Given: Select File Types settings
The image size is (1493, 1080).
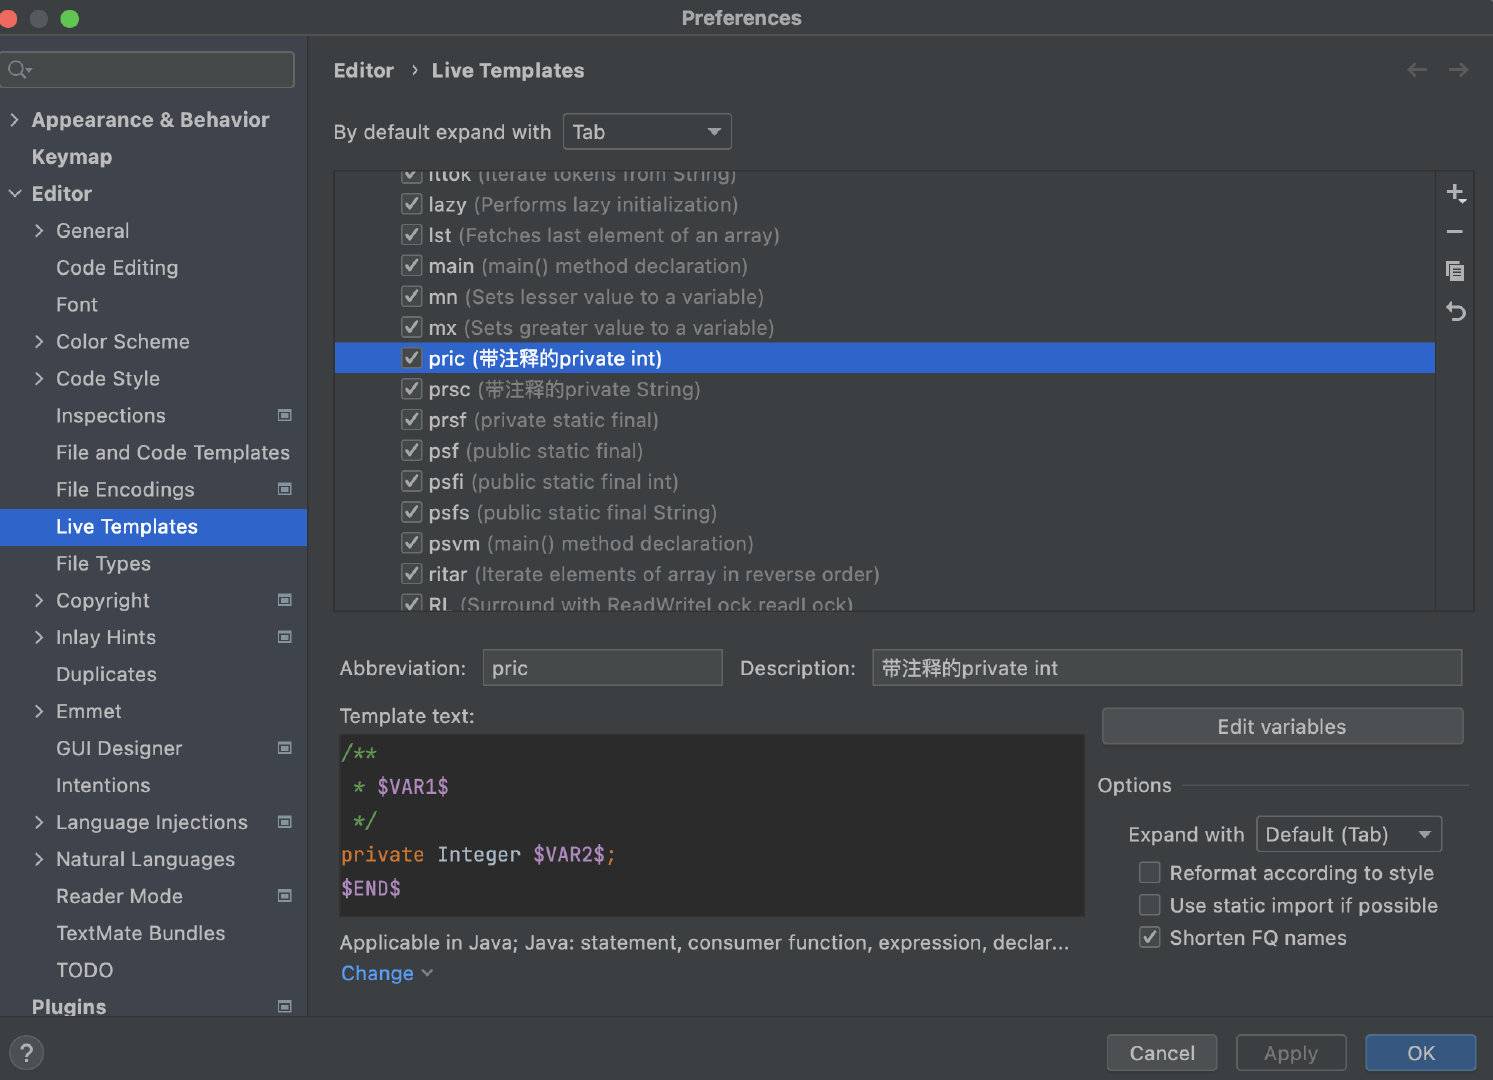Looking at the screenshot, I should coord(103,564).
